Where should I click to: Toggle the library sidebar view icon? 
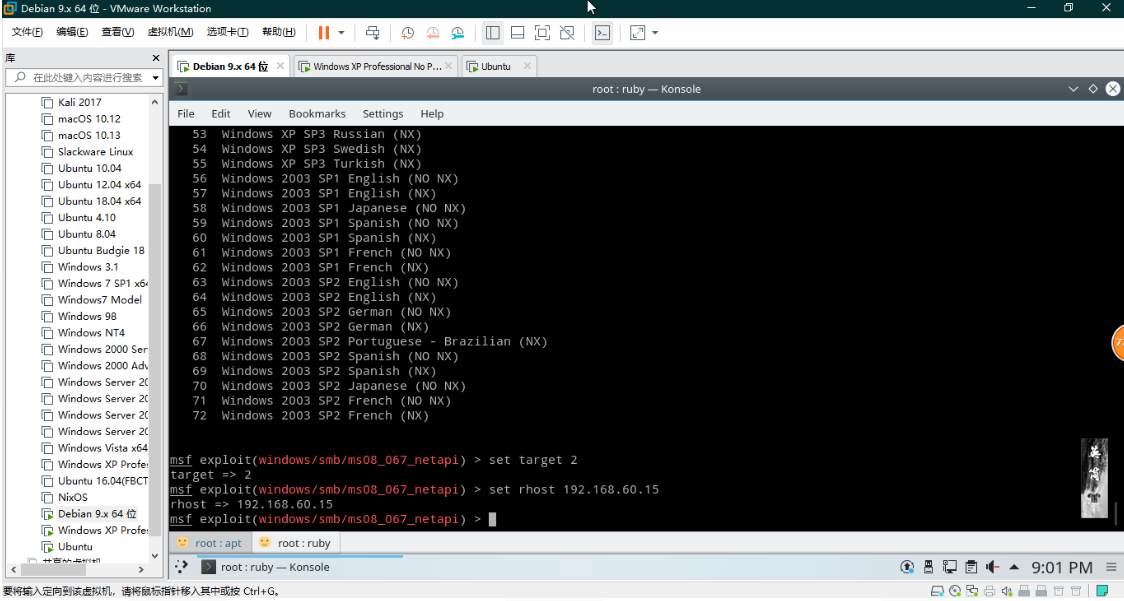(492, 32)
